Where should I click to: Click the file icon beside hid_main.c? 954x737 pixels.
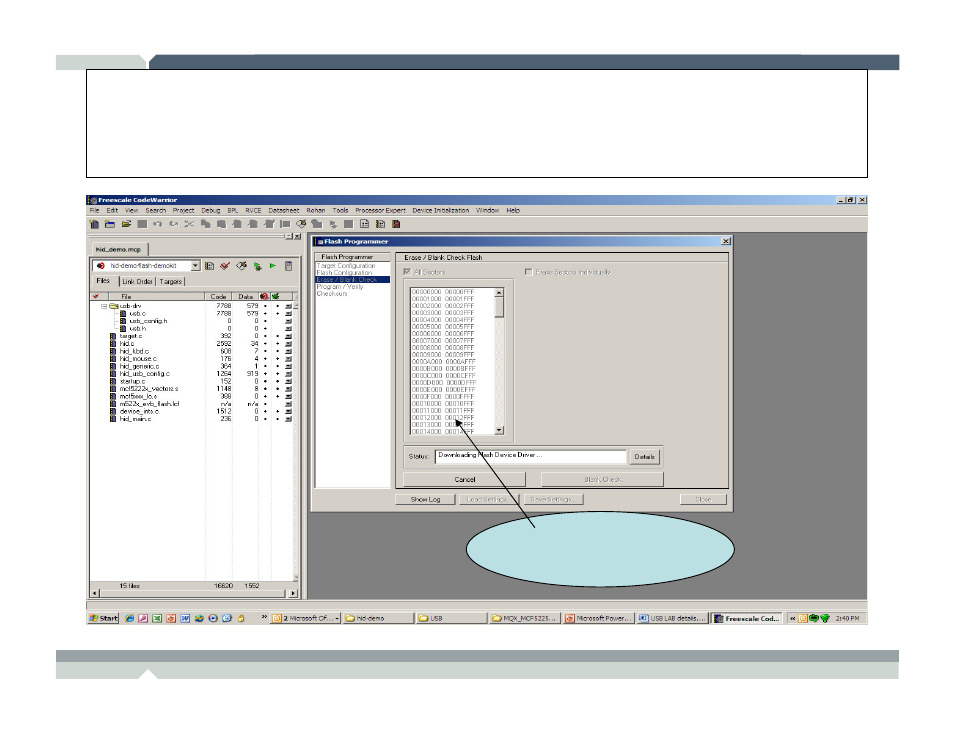point(113,419)
